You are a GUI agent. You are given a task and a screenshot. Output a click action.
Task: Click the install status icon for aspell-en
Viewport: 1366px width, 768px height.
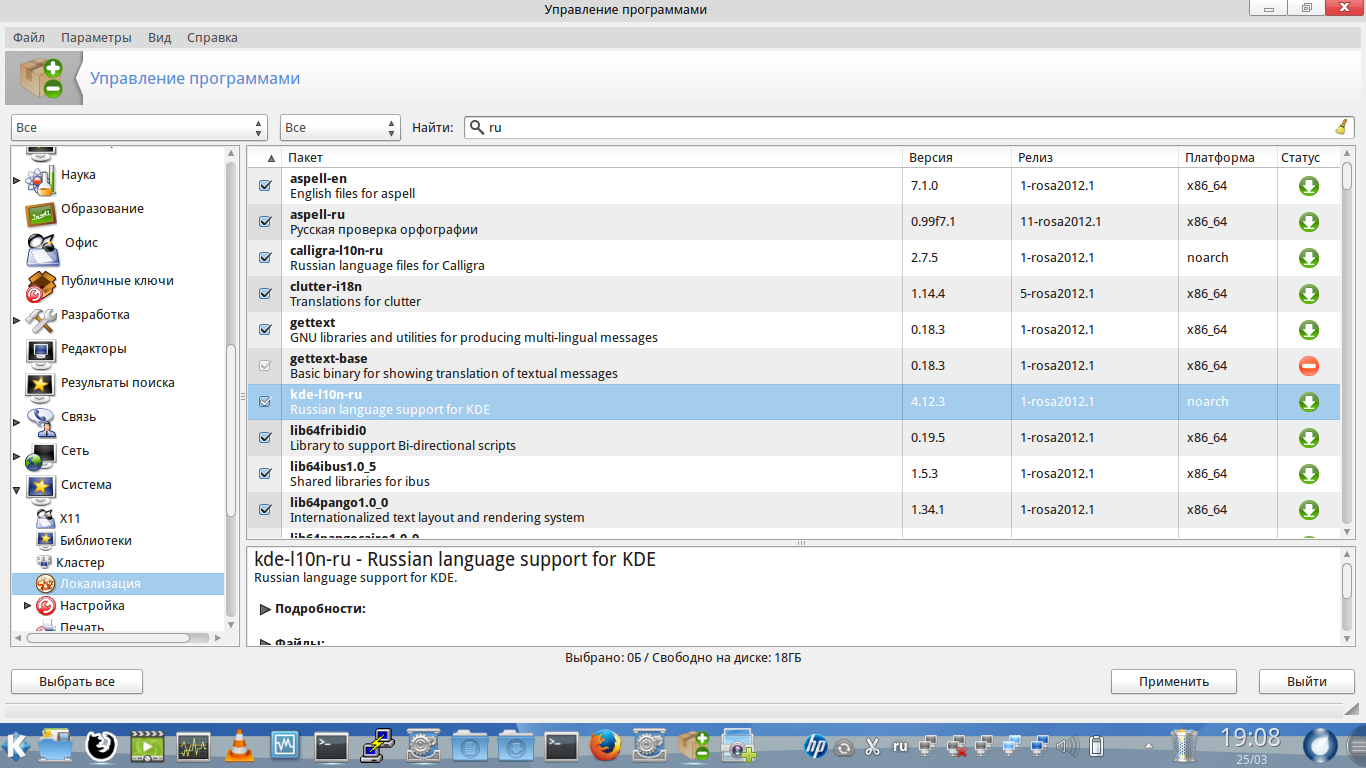(x=1309, y=186)
